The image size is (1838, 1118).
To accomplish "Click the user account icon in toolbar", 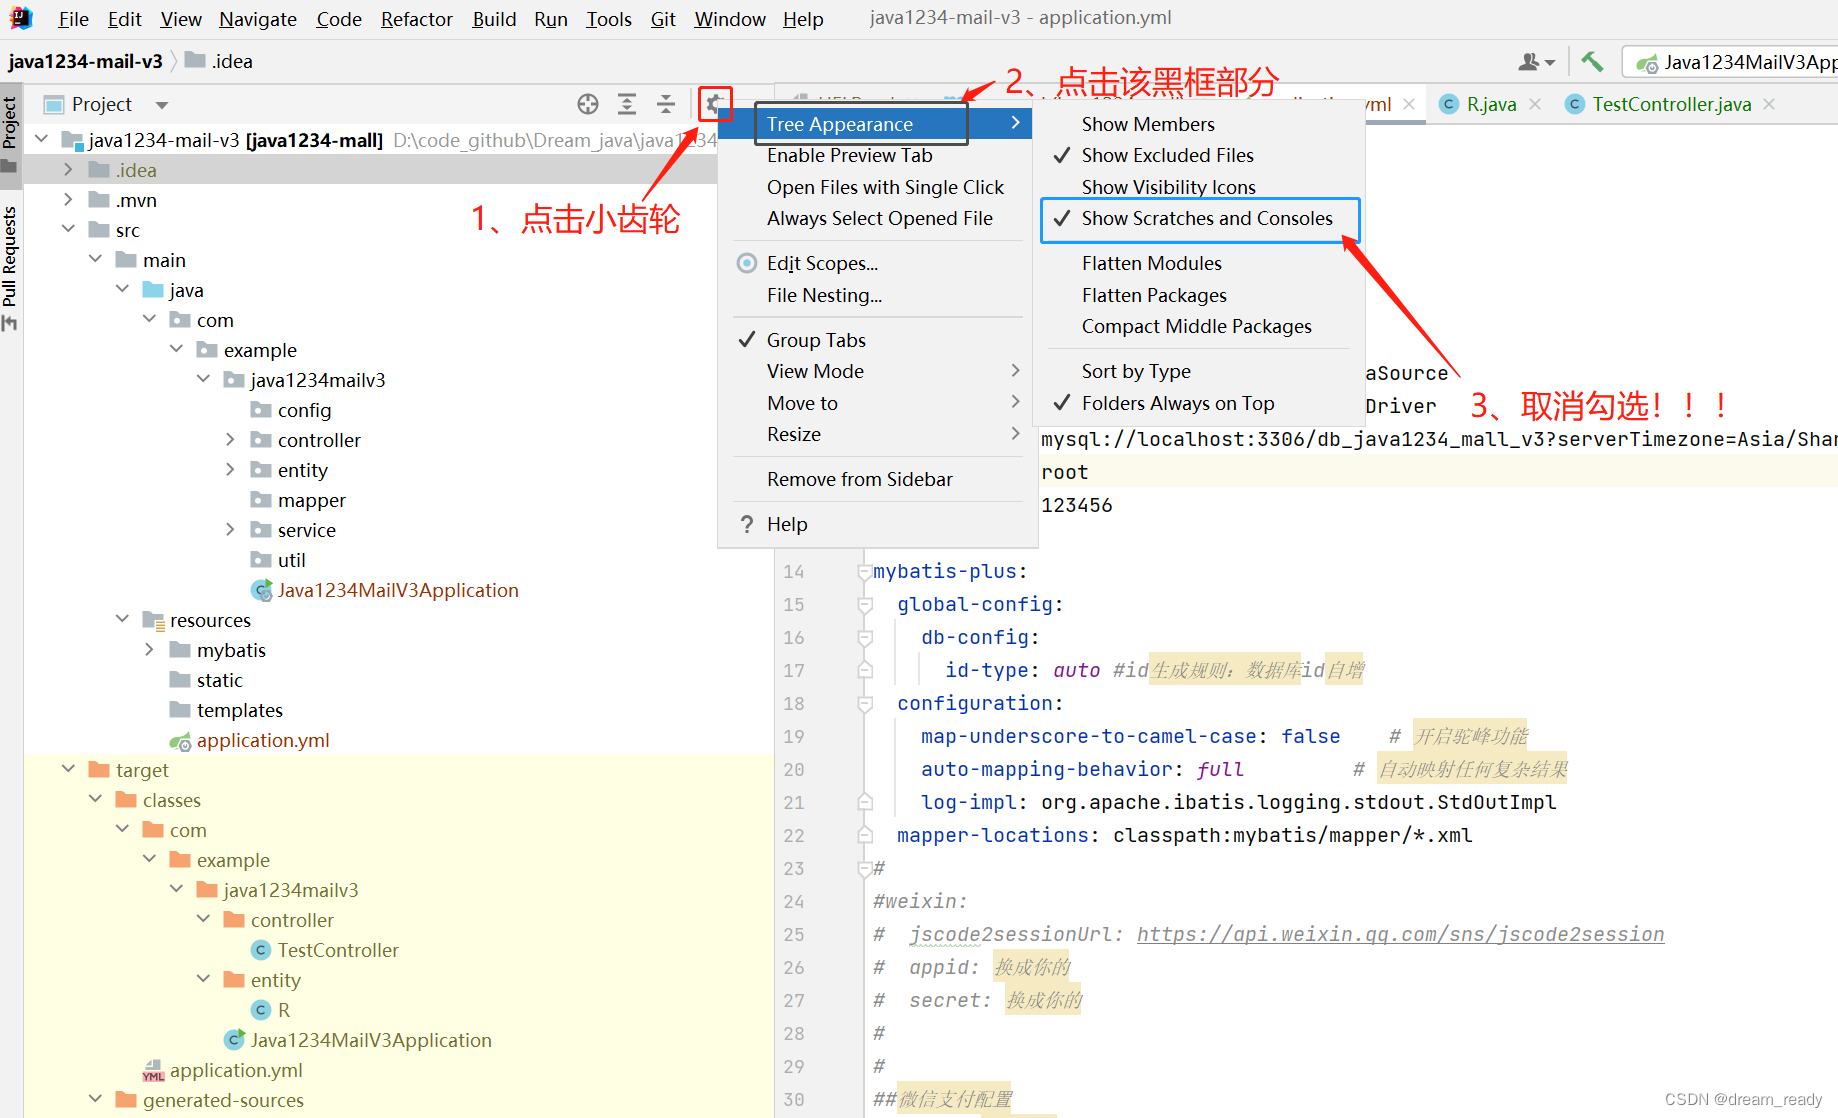I will pos(1536,62).
